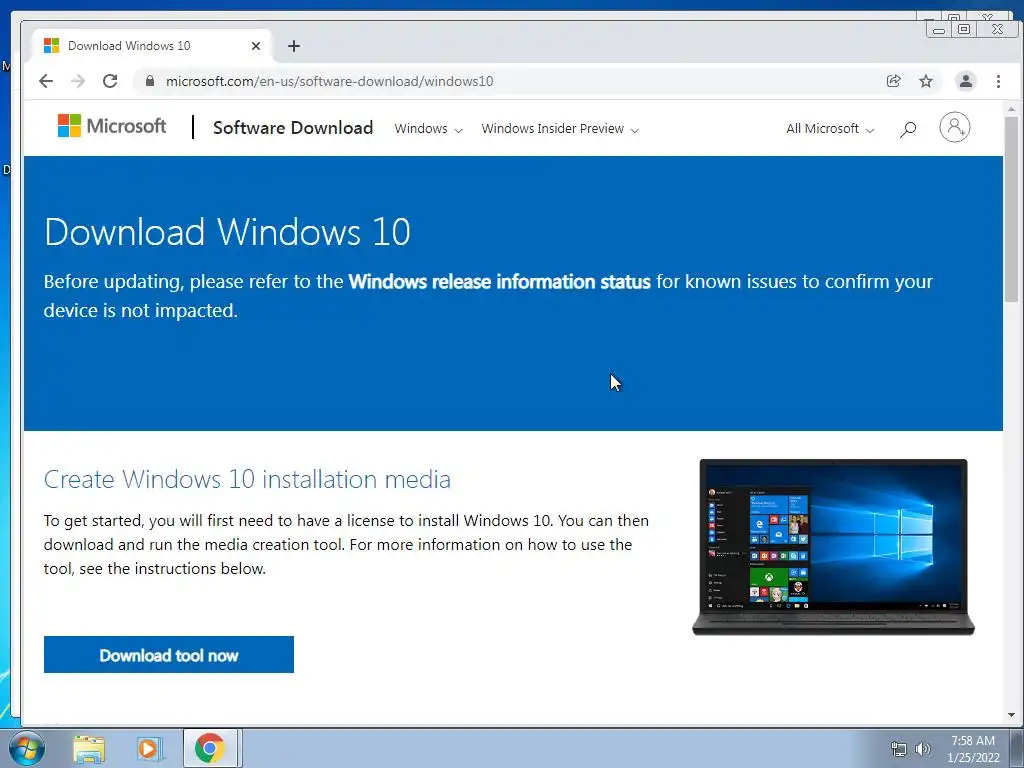Click the scrollbar down arrow

[x=1011, y=715]
